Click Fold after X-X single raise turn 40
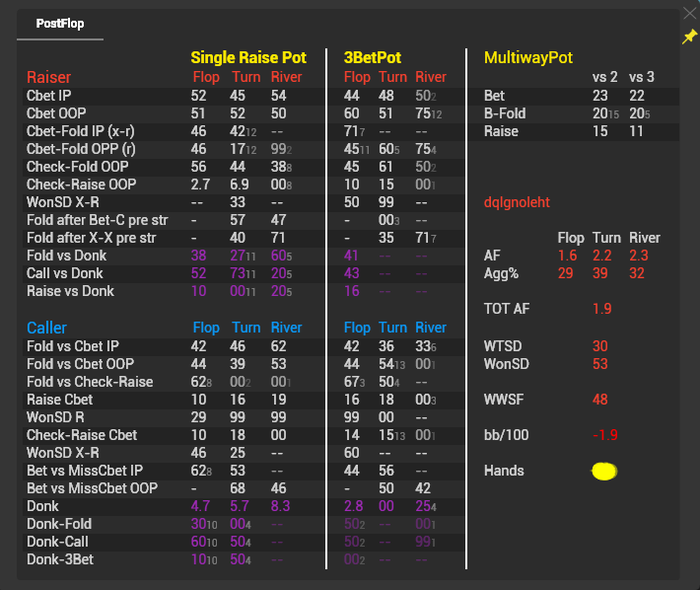Screen dimensions: 700x590 point(238,238)
